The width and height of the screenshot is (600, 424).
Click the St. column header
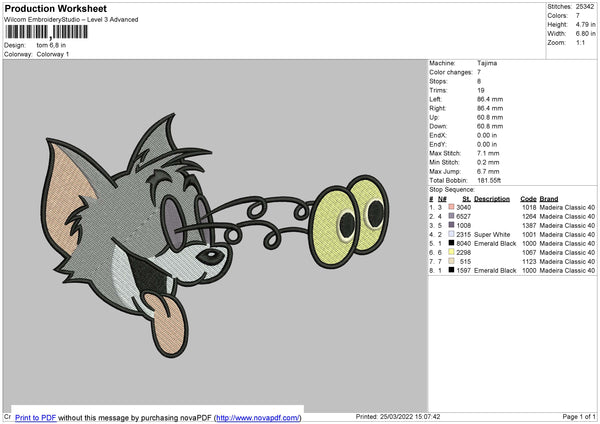(x=466, y=199)
